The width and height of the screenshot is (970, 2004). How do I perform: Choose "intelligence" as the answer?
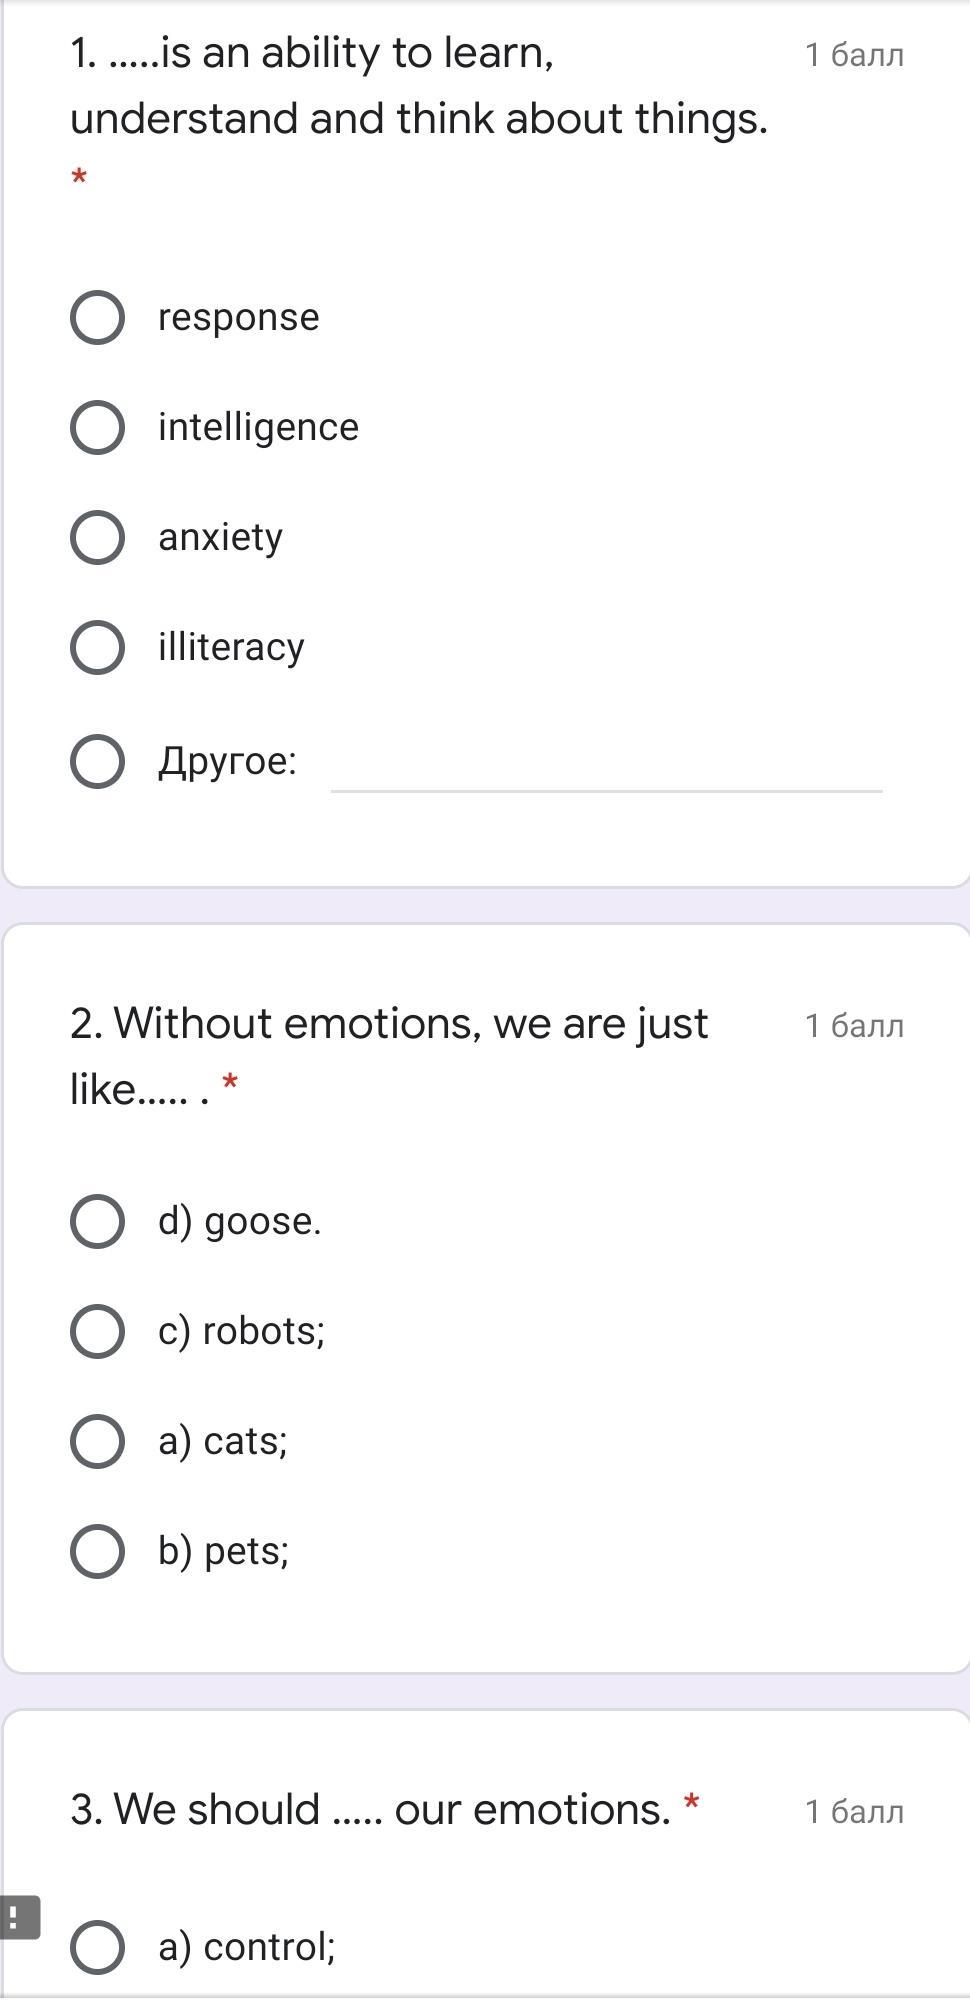point(98,428)
